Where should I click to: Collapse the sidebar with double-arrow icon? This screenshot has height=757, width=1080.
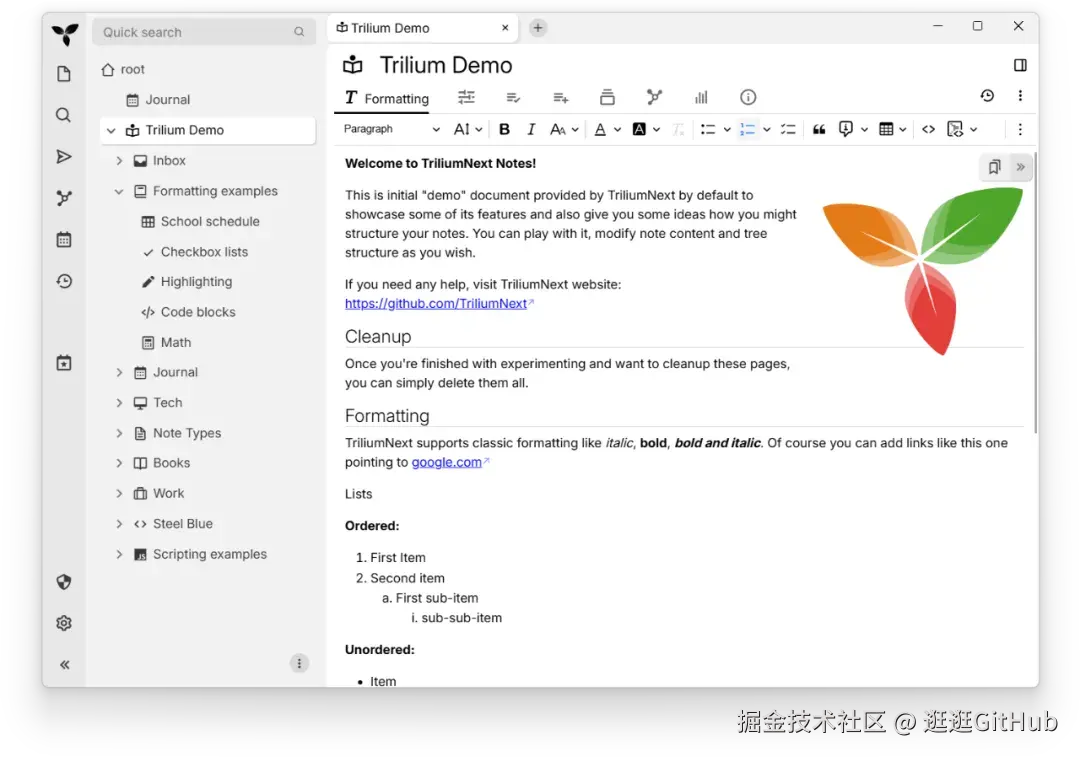(64, 665)
